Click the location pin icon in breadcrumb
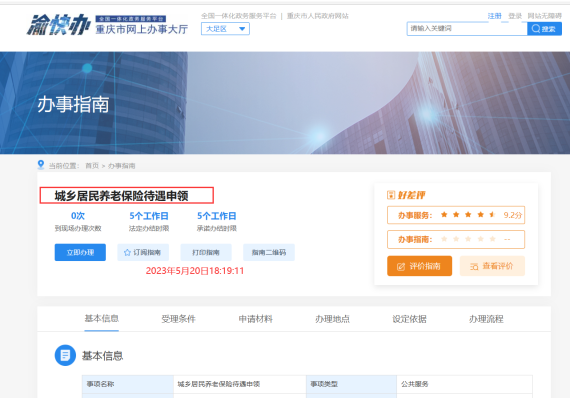This screenshot has width=571, height=399. coord(41,165)
